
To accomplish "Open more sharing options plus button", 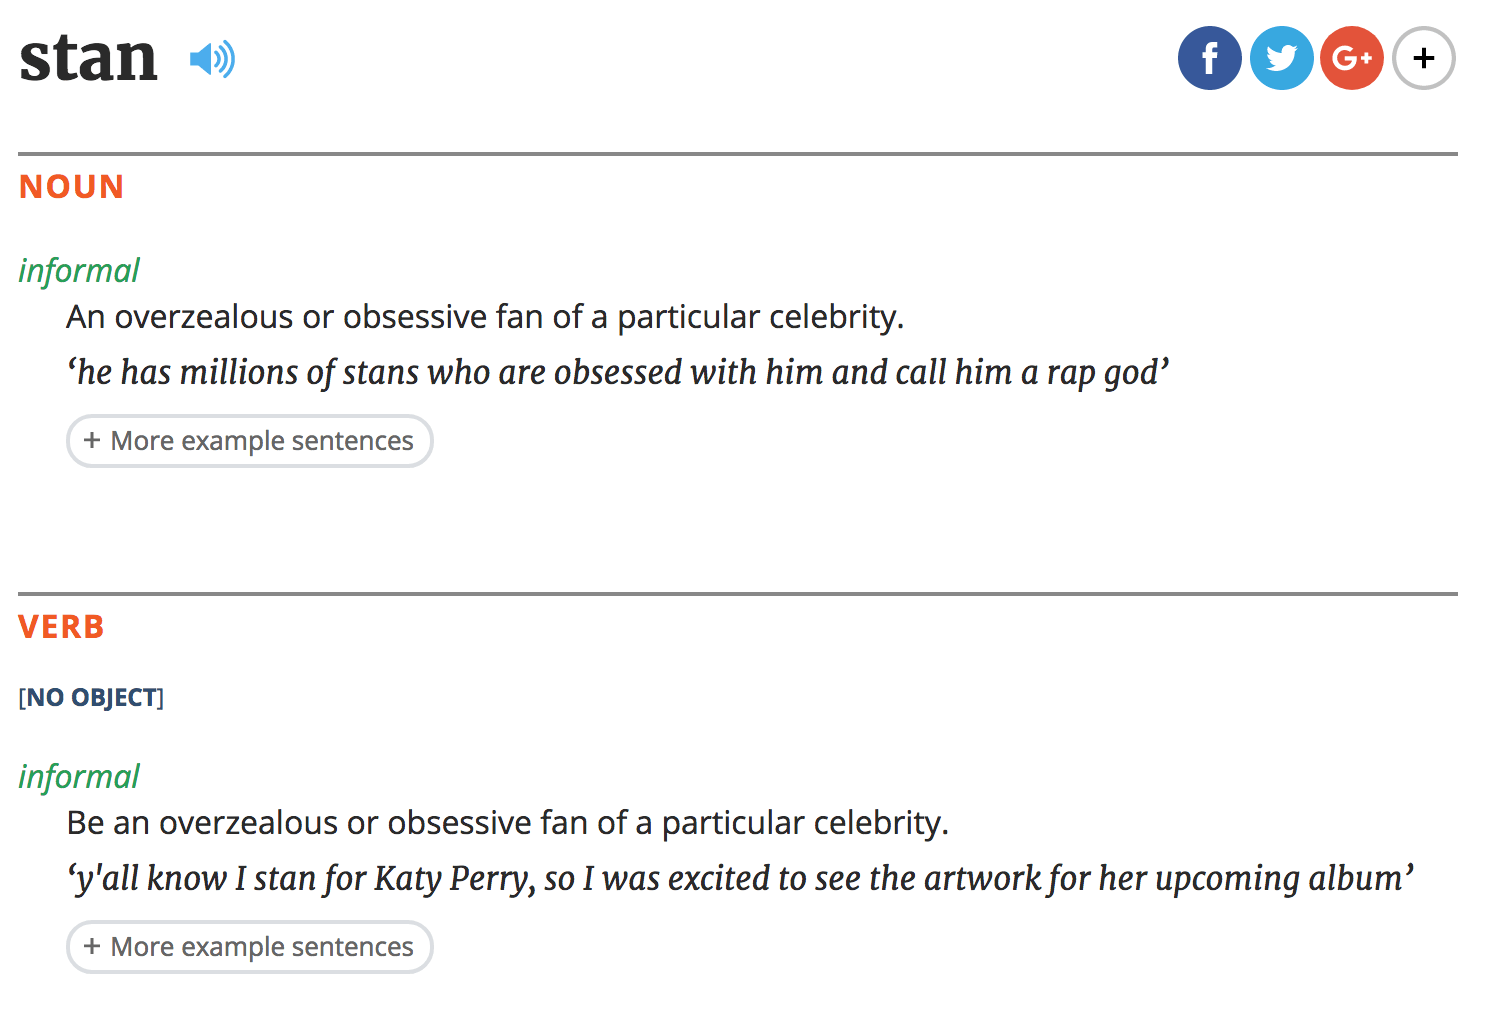I will click(1424, 58).
